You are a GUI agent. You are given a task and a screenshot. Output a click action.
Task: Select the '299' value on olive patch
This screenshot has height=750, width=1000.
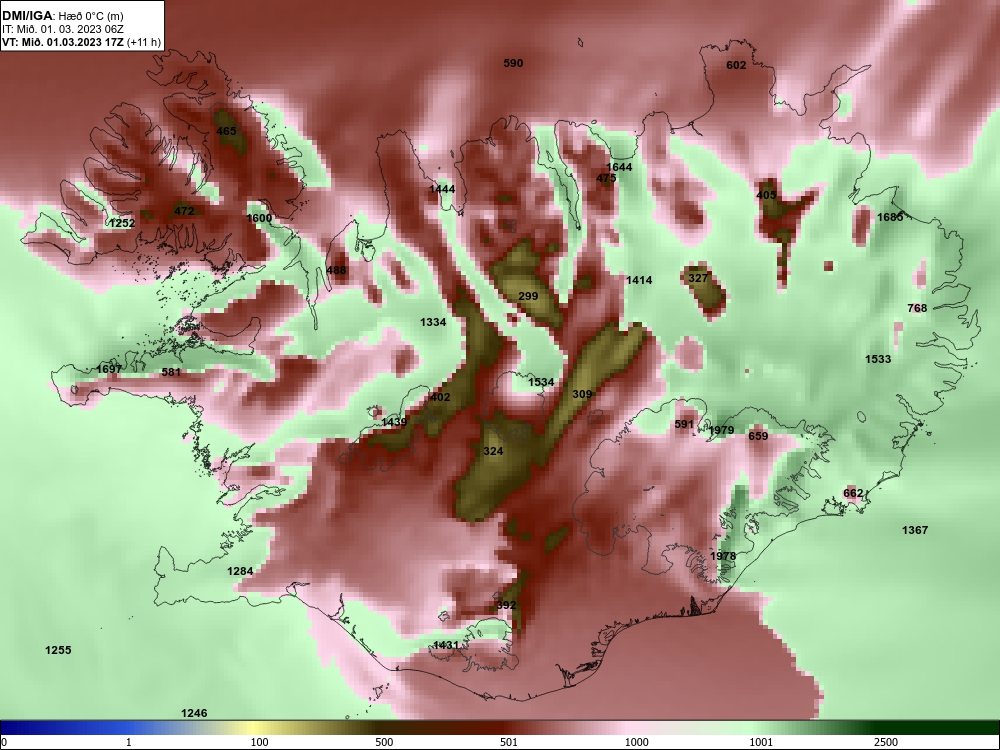click(528, 297)
